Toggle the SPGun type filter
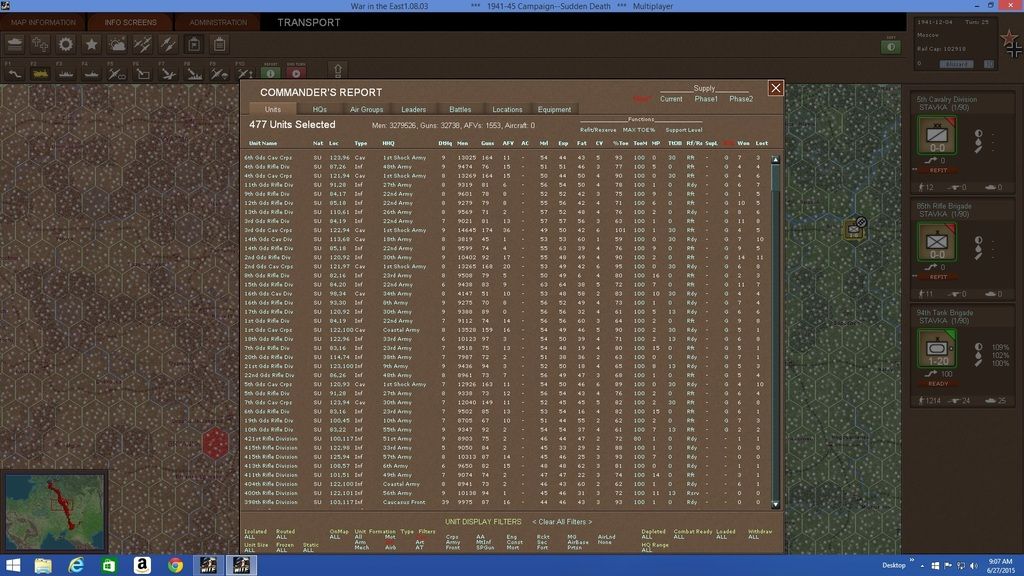Viewport: 1024px width, 576px height. click(485, 547)
